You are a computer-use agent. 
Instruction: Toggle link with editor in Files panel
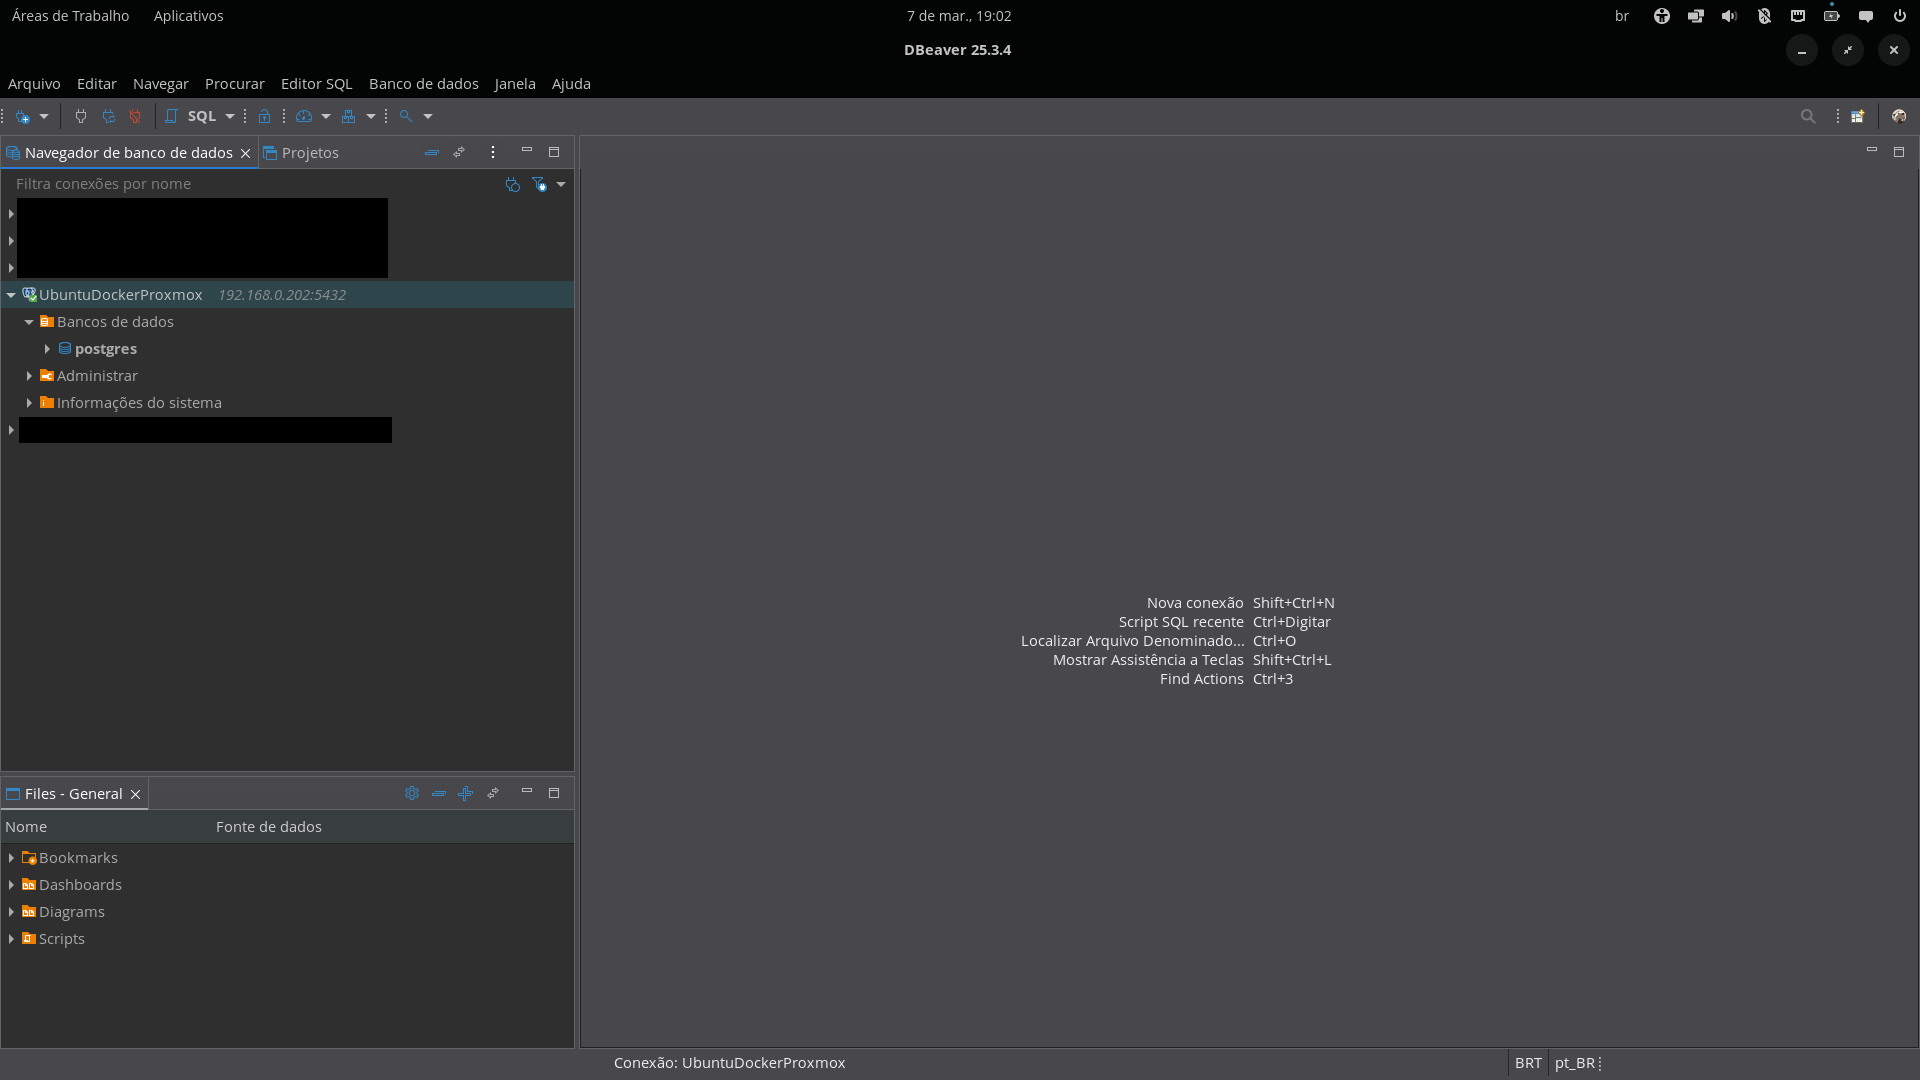point(493,793)
